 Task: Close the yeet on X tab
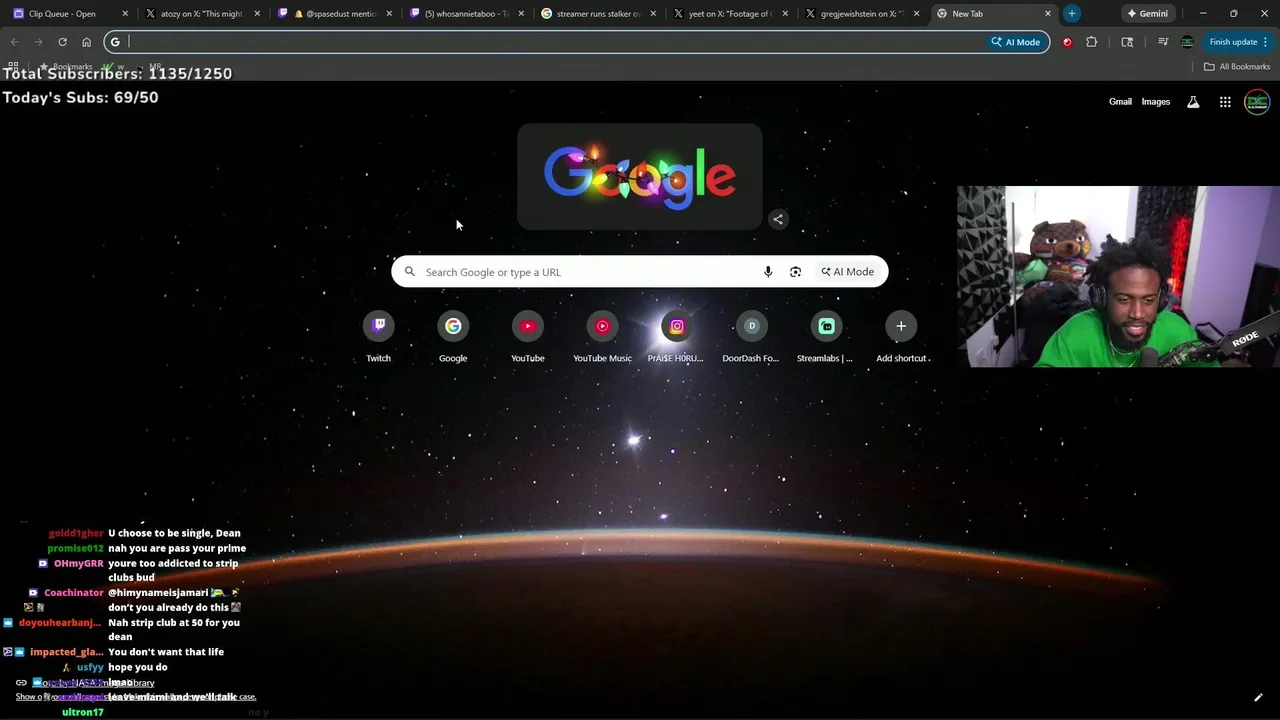pyautogui.click(x=784, y=14)
